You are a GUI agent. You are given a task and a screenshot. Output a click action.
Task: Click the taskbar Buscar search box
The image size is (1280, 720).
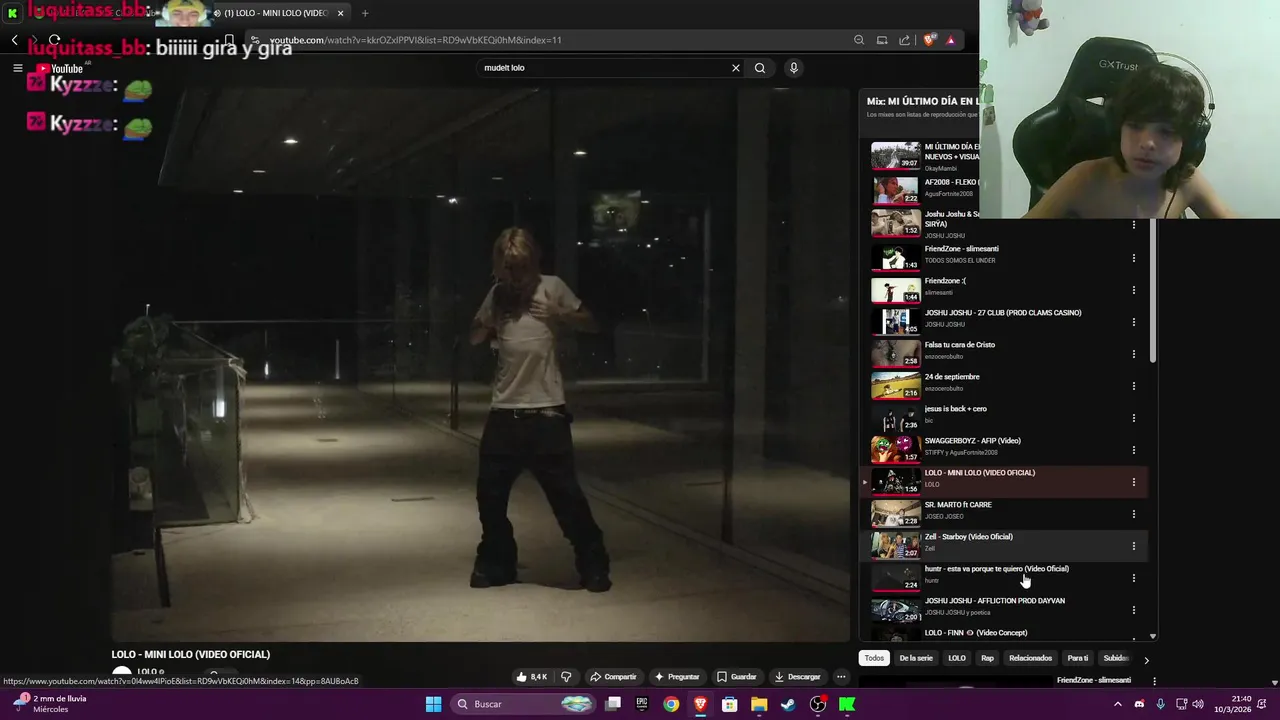(524, 704)
